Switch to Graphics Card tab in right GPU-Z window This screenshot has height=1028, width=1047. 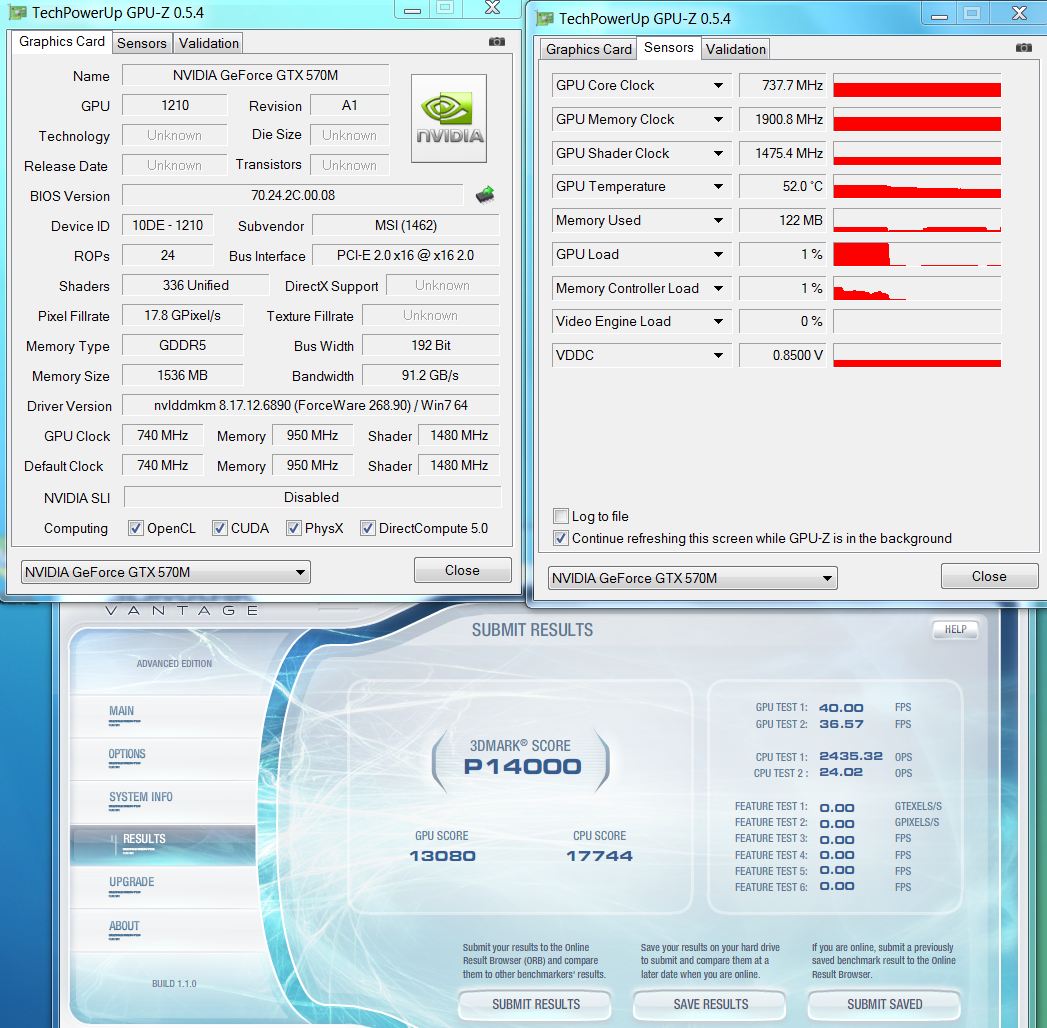tap(588, 49)
